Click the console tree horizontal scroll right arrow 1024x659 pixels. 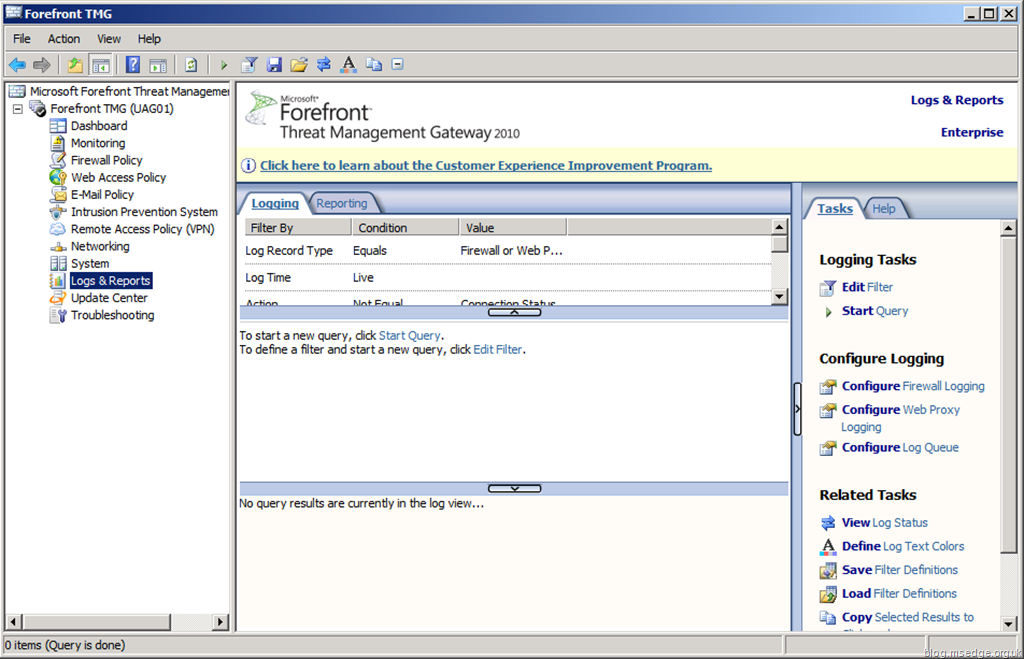point(221,622)
